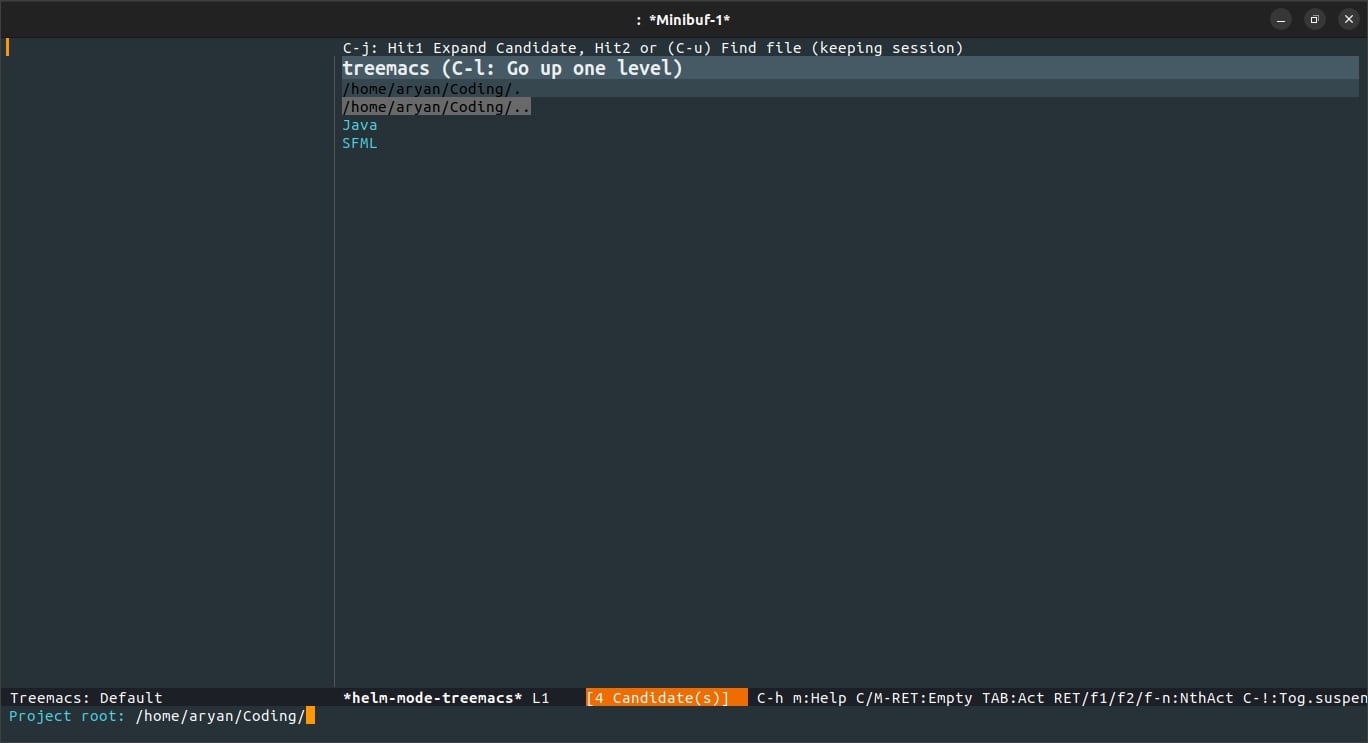Viewport: 1368px width, 743px height.
Task: Click the orange fringe marker top-left
Action: coord(8,46)
